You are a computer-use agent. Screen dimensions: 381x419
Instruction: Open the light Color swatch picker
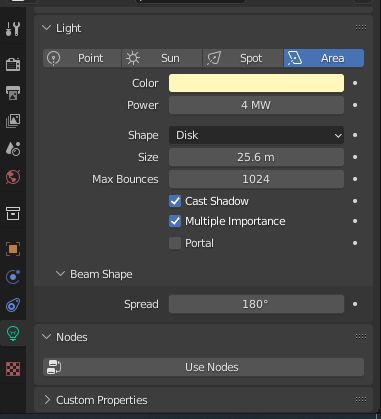(x=256, y=83)
